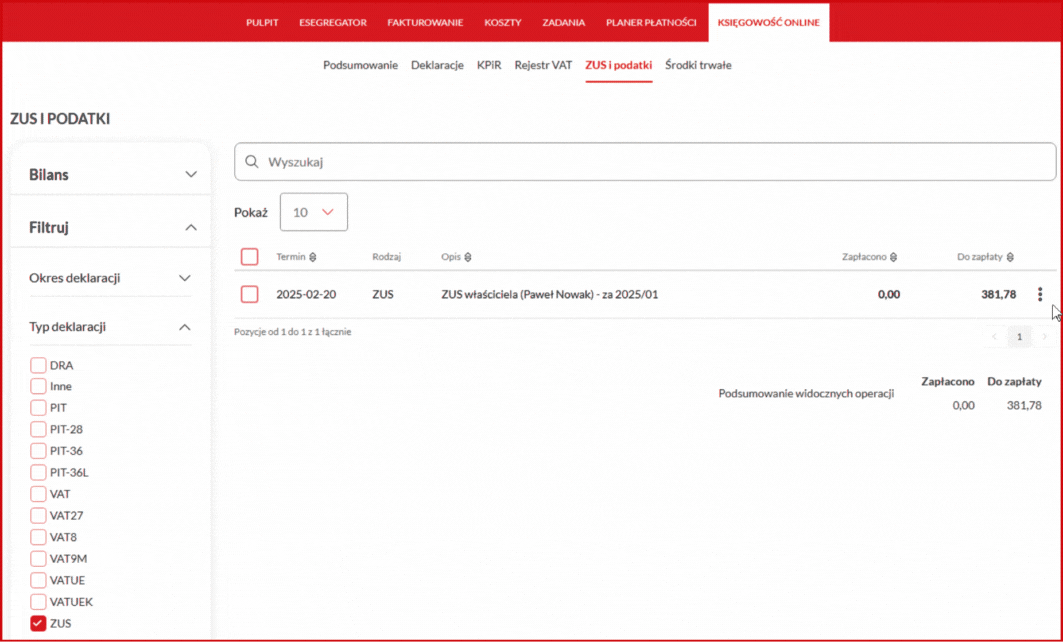This screenshot has width=1063, height=642.
Task: Open the KOSZTY main menu tab
Action: point(502,22)
